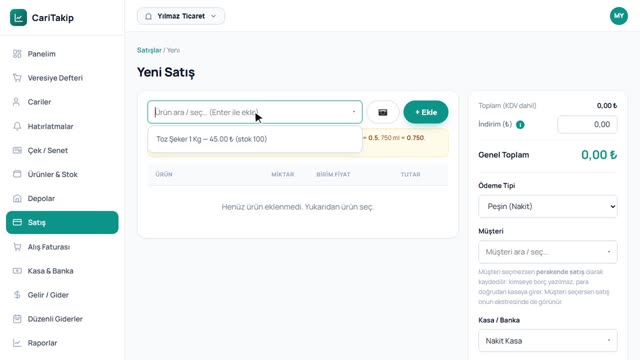Click the Hatırlatmalar bell icon
This screenshot has height=360, width=640.
pyautogui.click(x=17, y=126)
